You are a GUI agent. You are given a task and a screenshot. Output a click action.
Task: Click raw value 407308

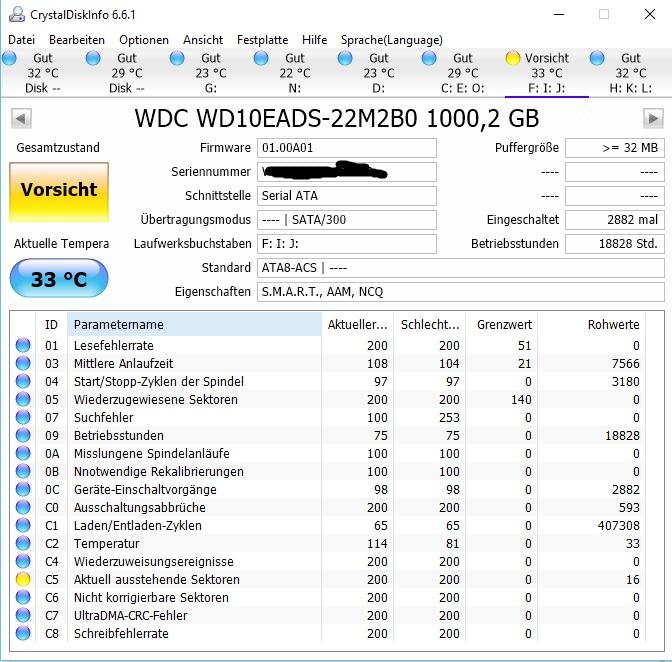[x=618, y=525]
